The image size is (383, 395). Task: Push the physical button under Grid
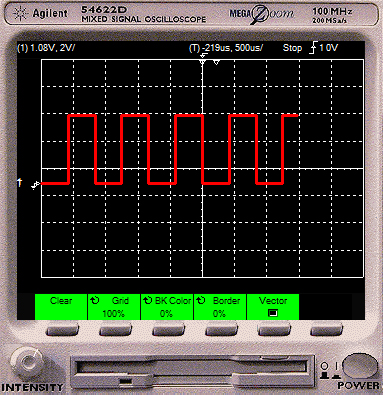click(116, 331)
